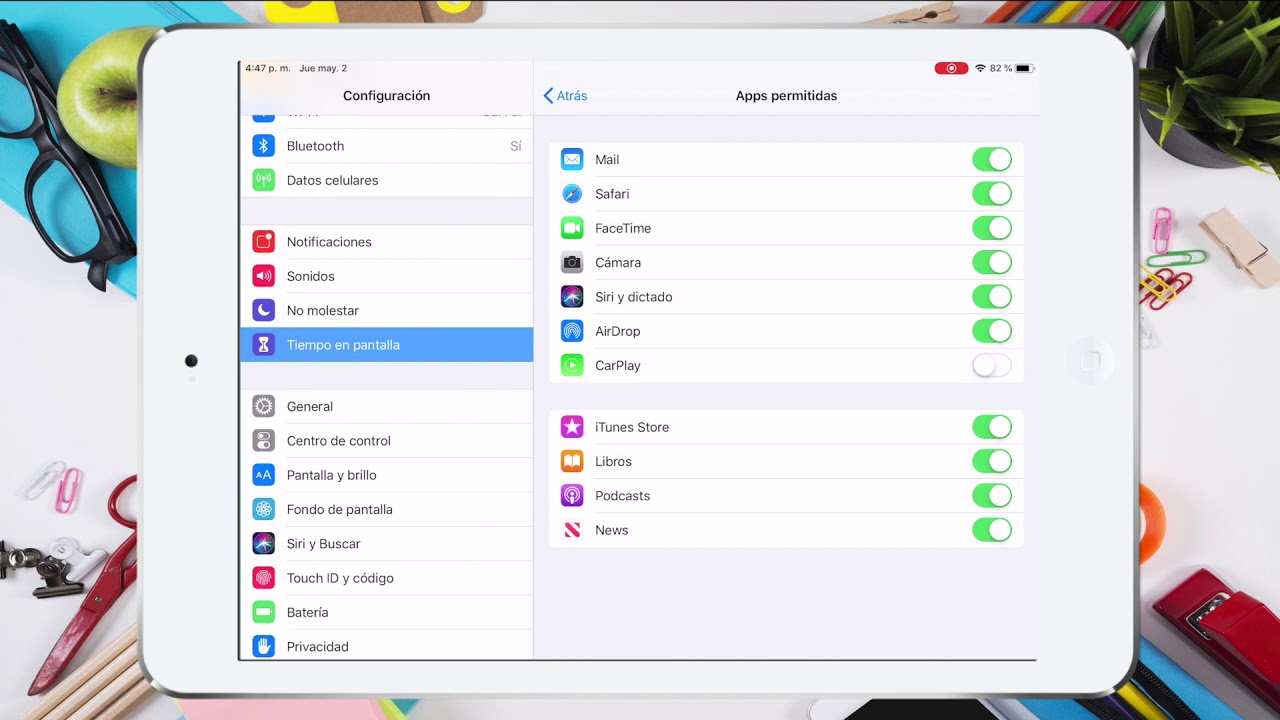Turn off the Libros switch
Image resolution: width=1280 pixels, height=720 pixels.
[992, 461]
